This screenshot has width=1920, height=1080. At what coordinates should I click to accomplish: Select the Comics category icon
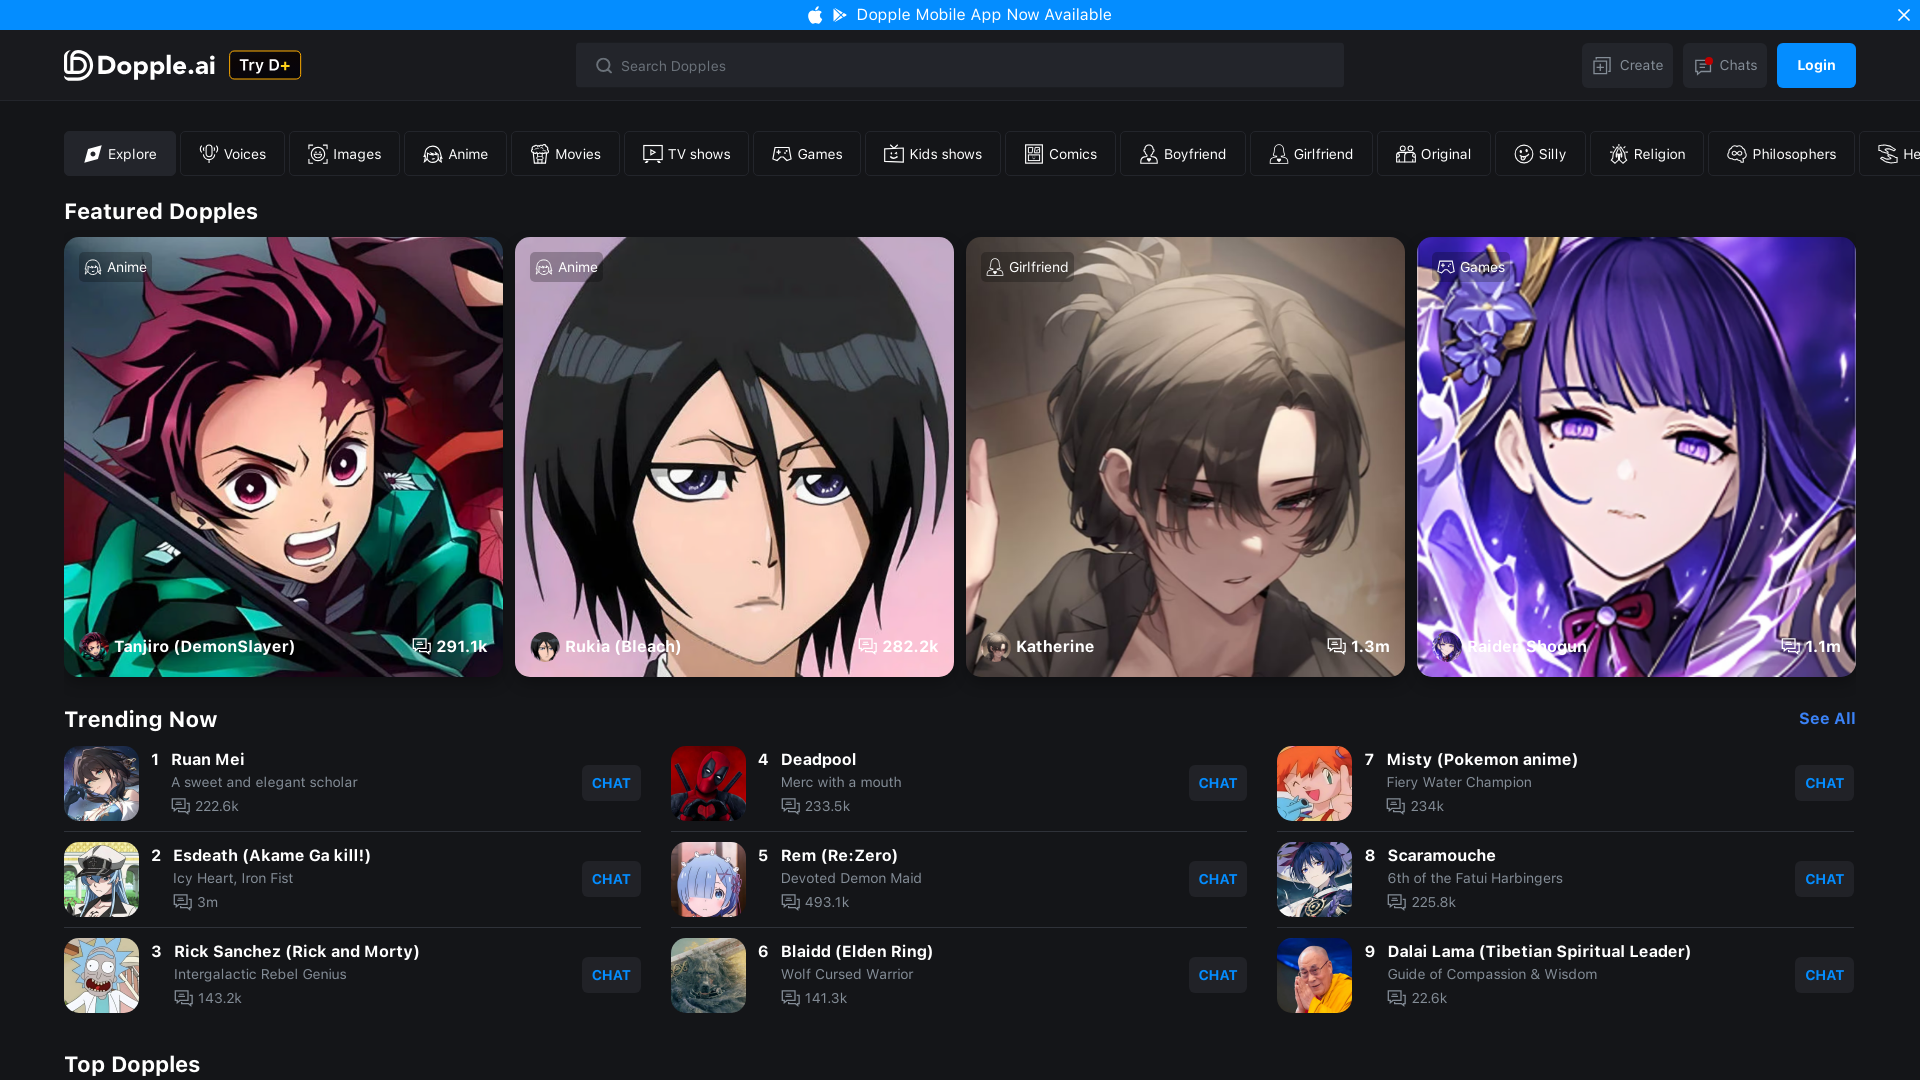tap(1033, 153)
